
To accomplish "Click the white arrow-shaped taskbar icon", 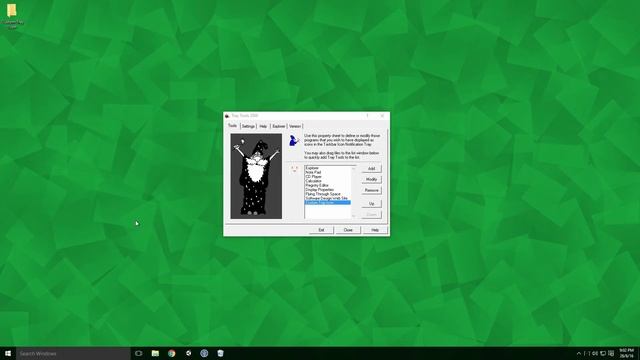I will pyautogui.click(x=188, y=353).
